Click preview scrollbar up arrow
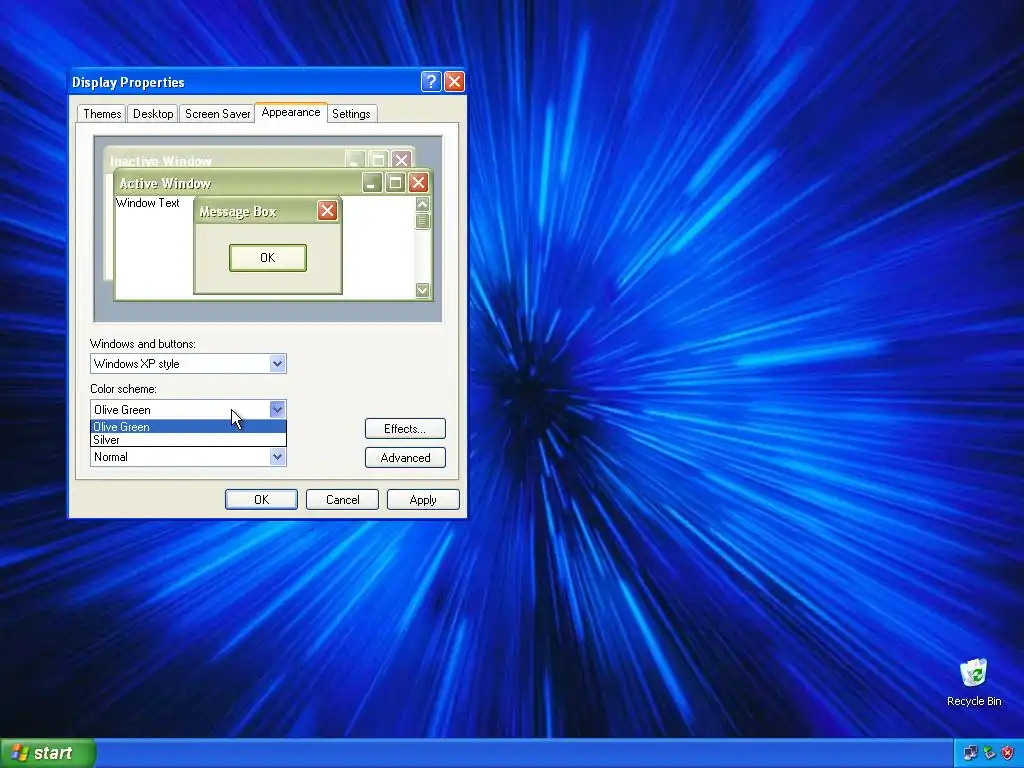This screenshot has height=768, width=1024. [423, 204]
